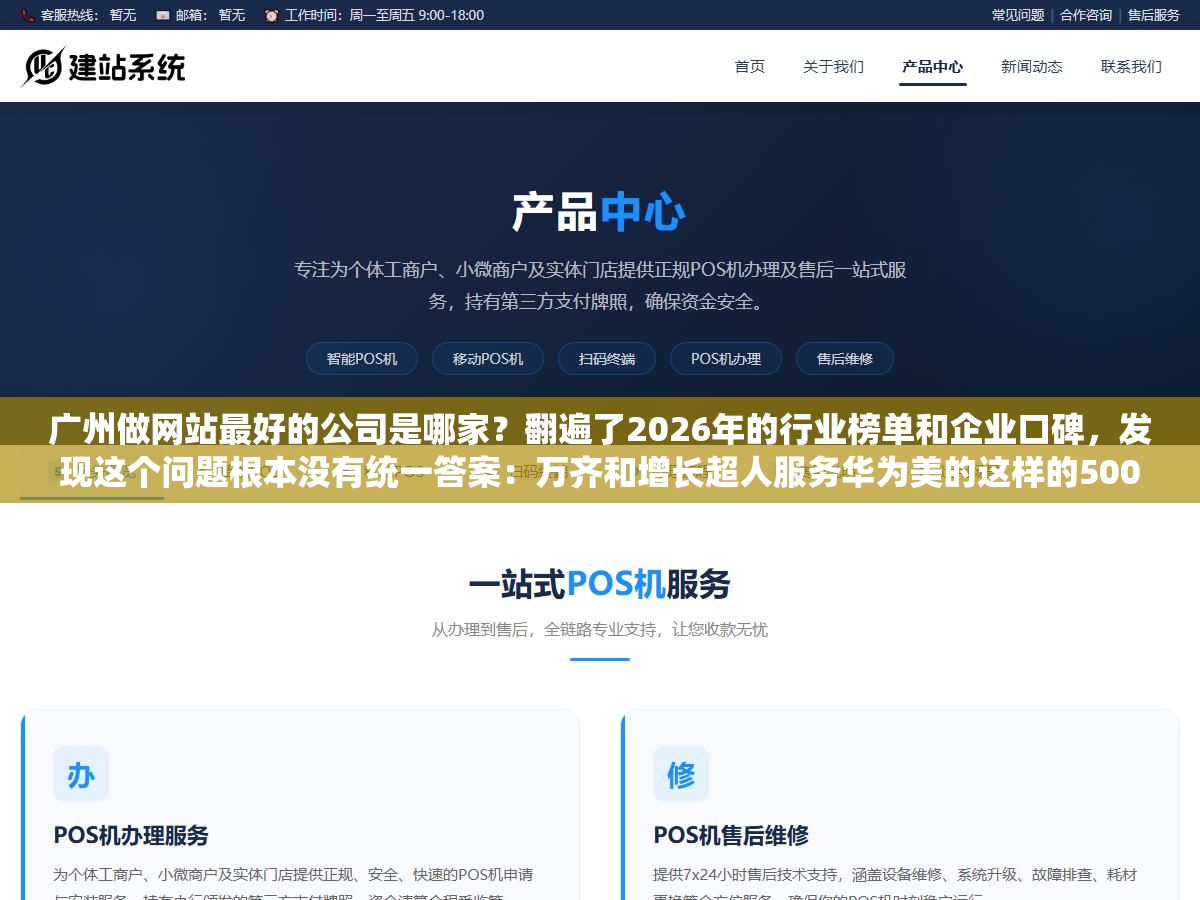Click the 办 icon on POS机办理服务 card
1200x900 pixels.
point(81,774)
